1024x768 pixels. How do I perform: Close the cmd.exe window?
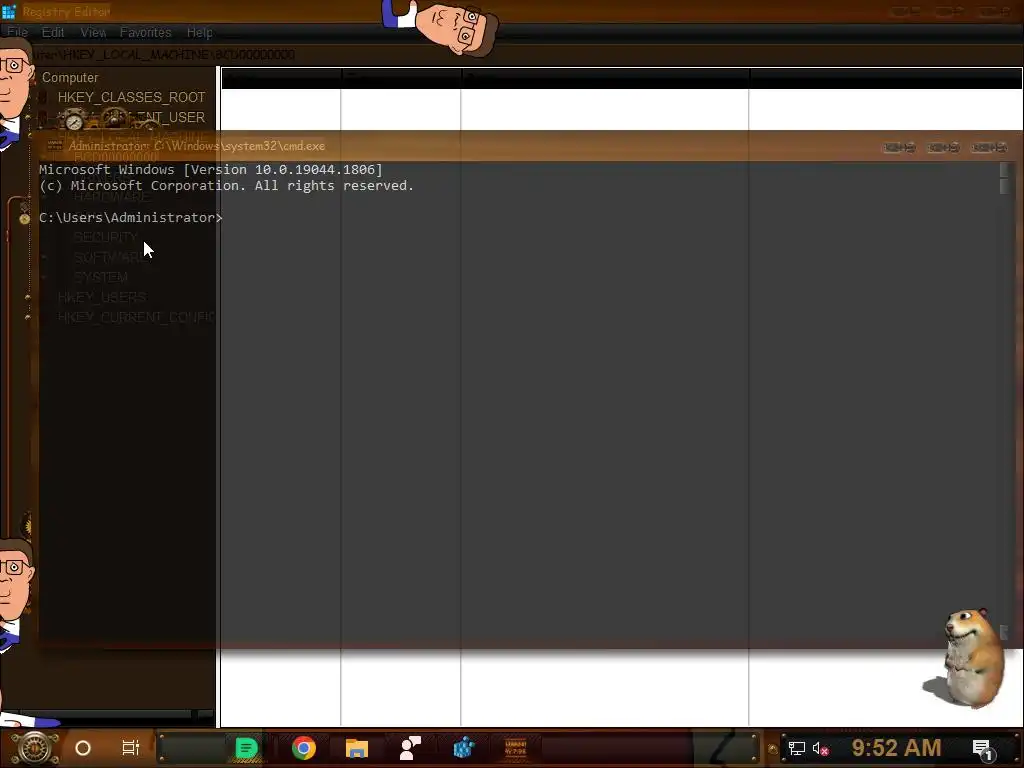point(989,148)
